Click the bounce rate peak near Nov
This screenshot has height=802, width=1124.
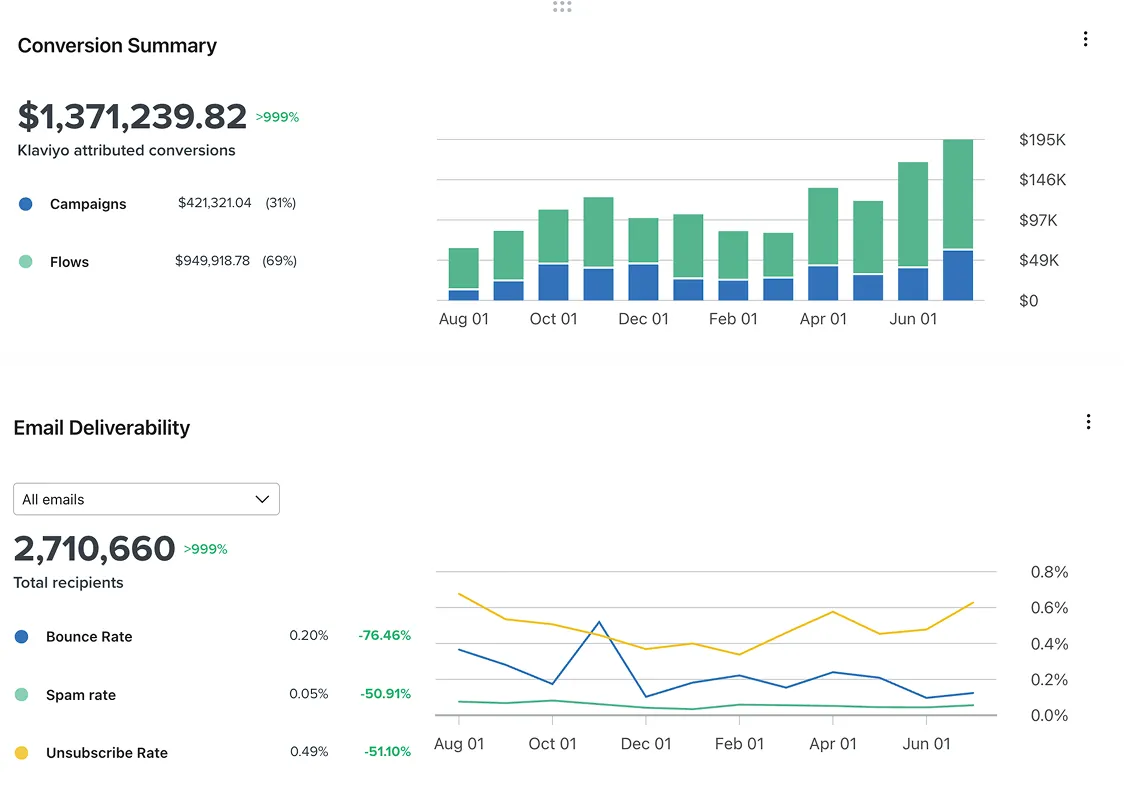599,622
